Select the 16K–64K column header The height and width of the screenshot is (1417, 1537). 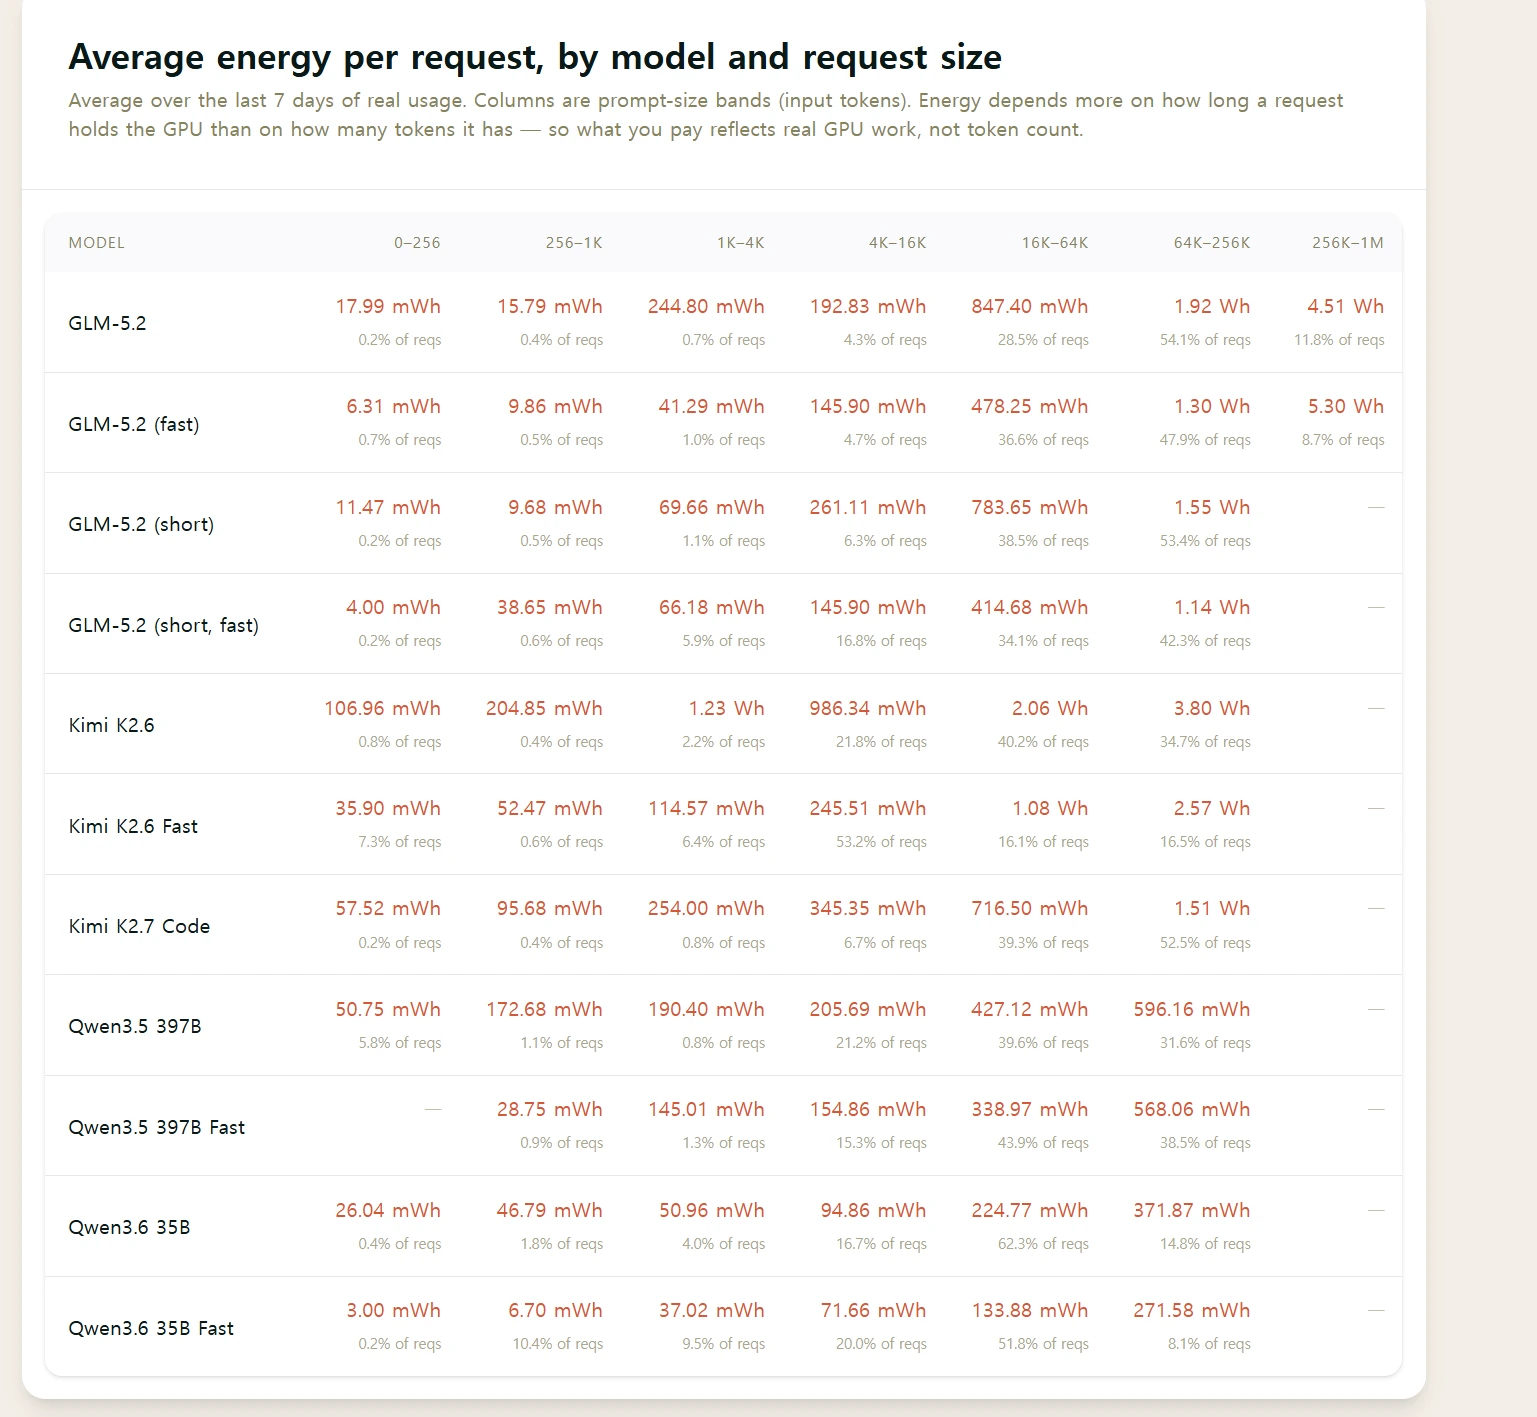tap(1055, 243)
